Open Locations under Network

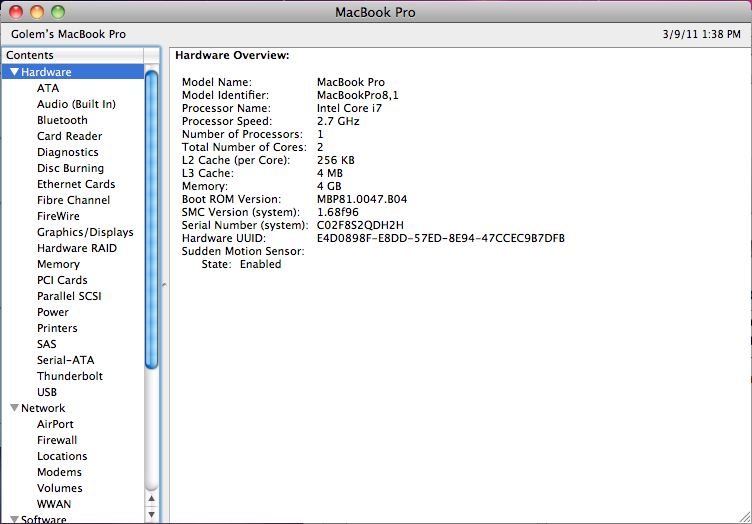tap(62, 456)
